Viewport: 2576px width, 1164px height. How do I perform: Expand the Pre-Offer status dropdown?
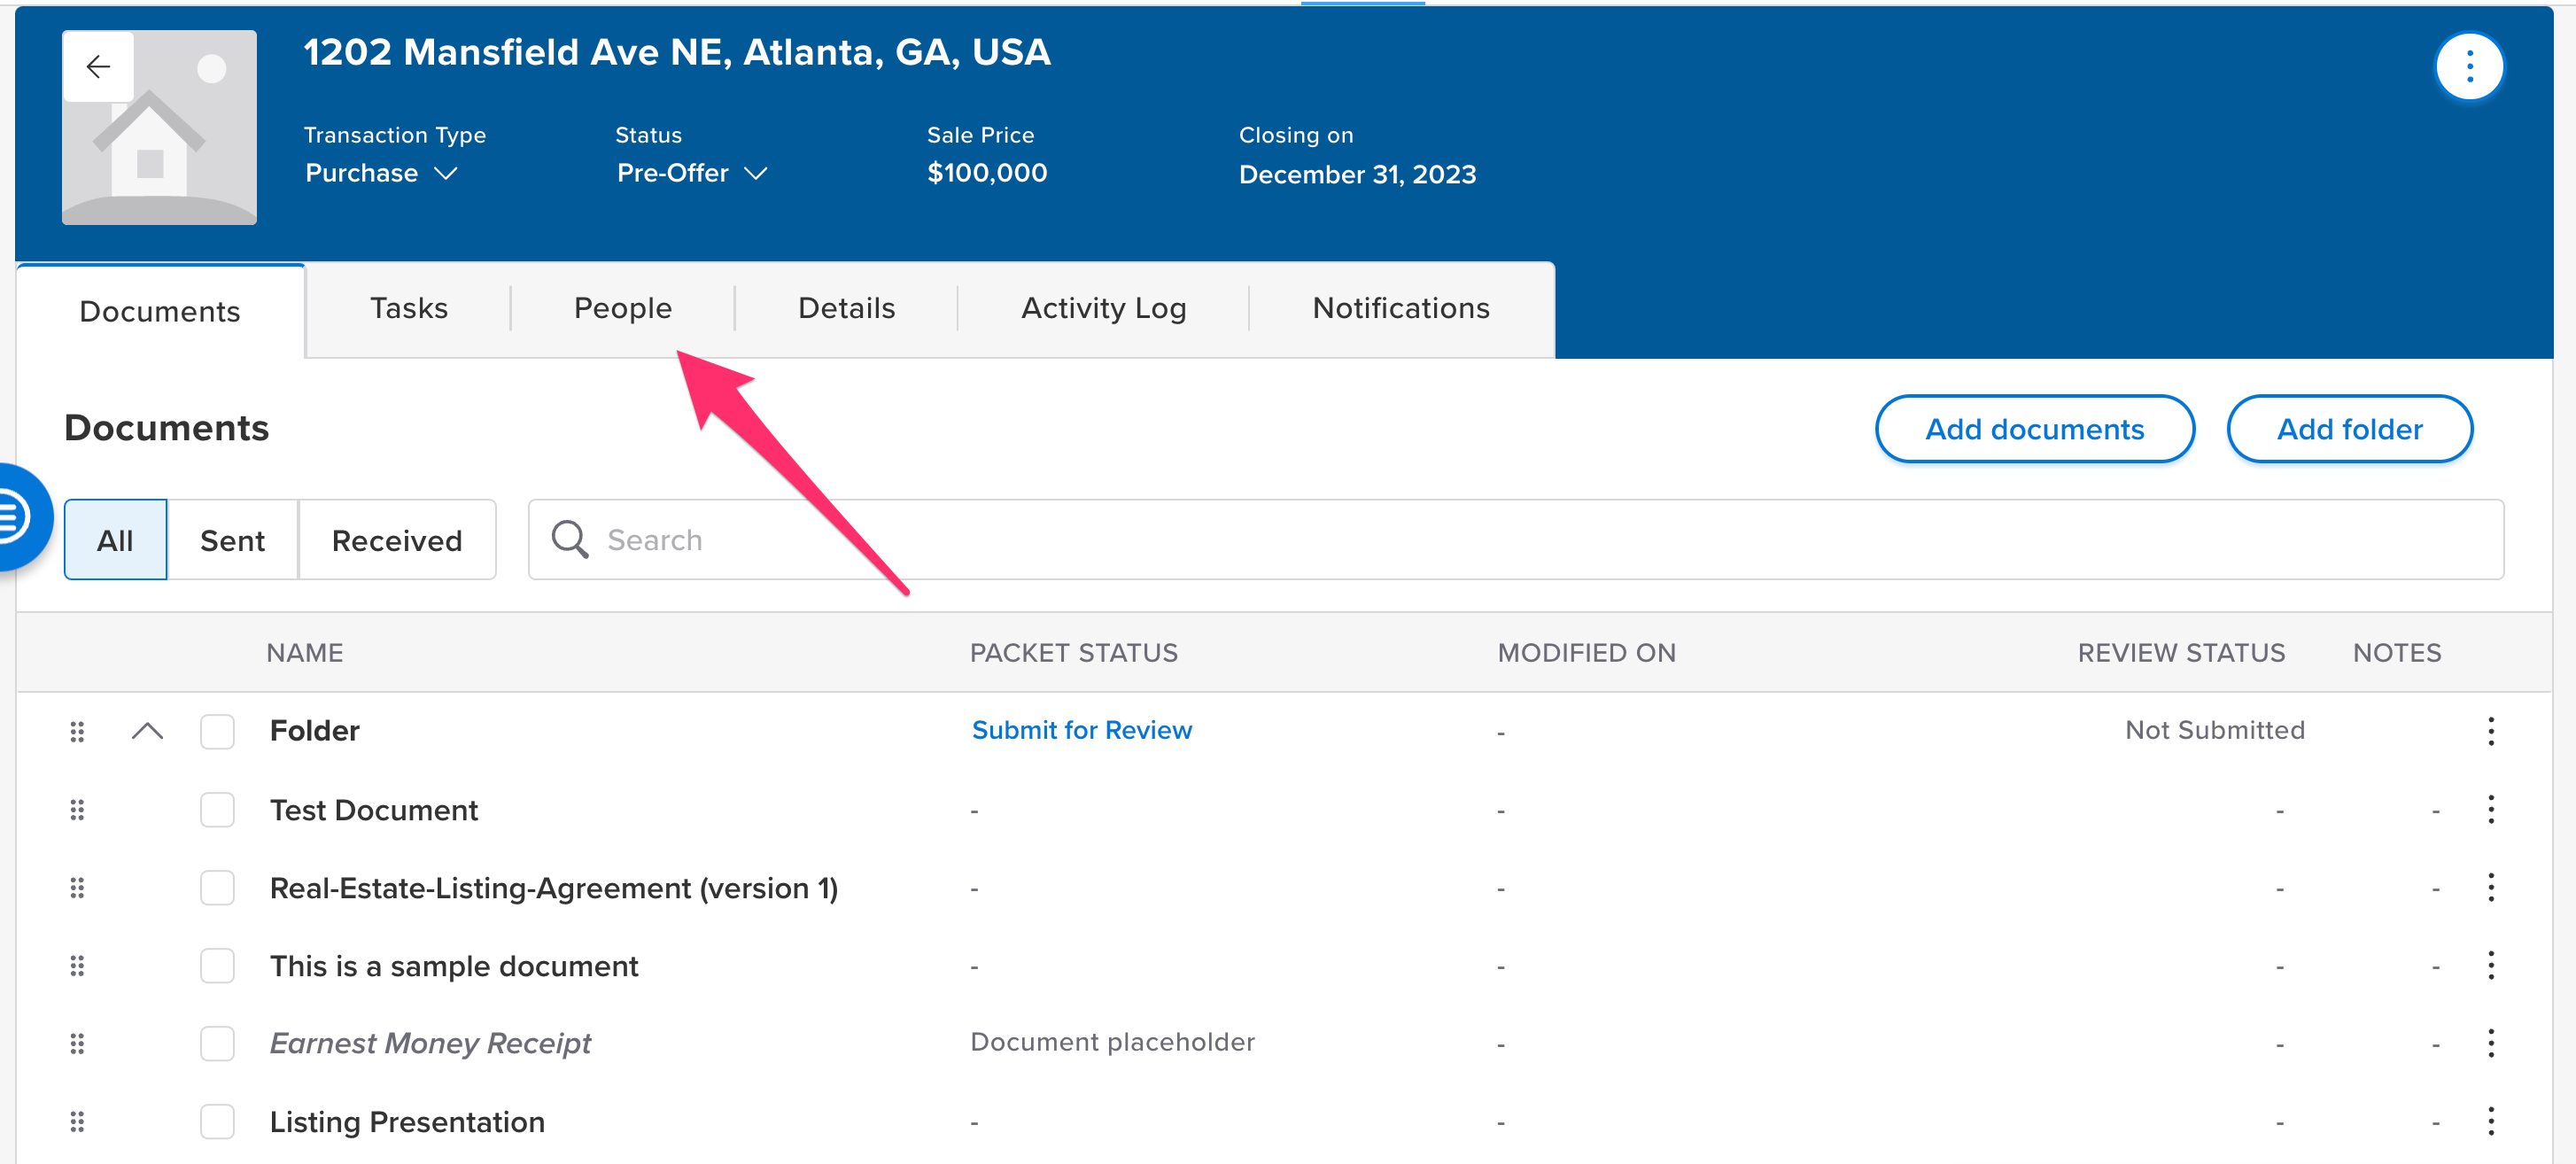[691, 173]
